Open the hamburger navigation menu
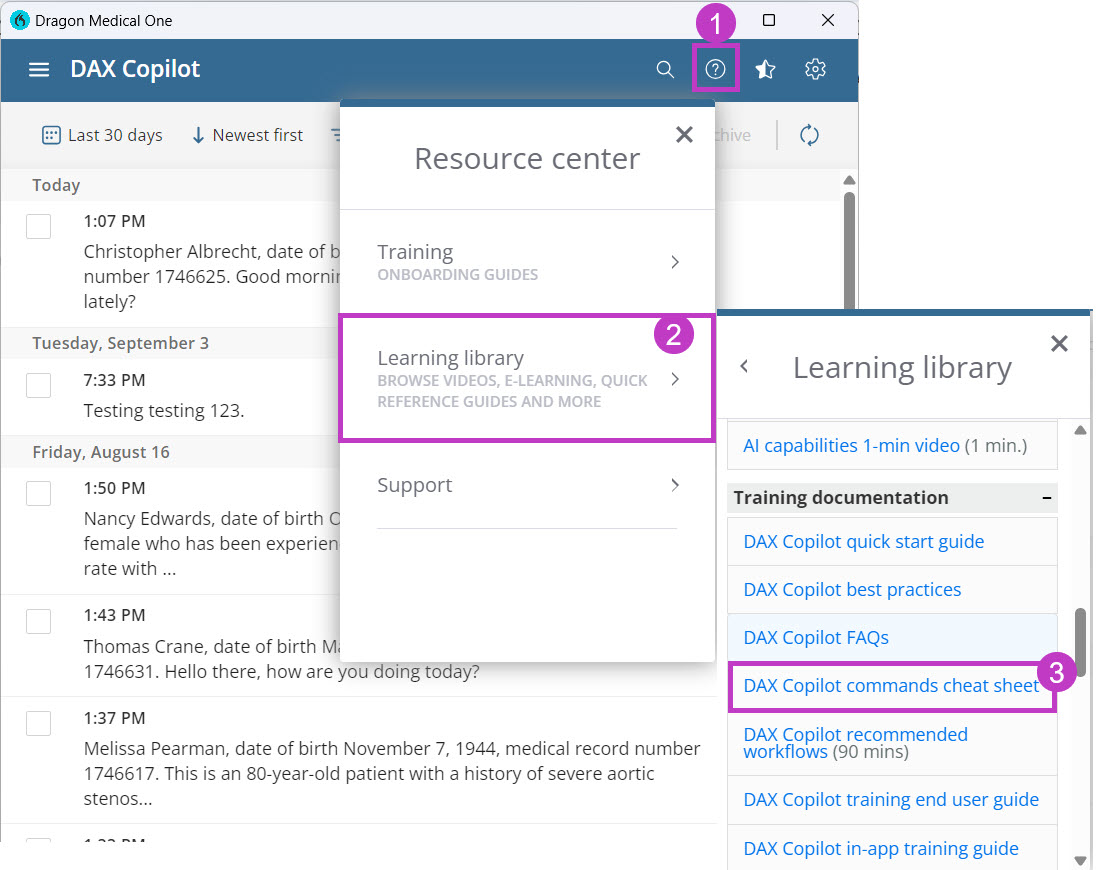The width and height of the screenshot is (1100, 870). 38,70
